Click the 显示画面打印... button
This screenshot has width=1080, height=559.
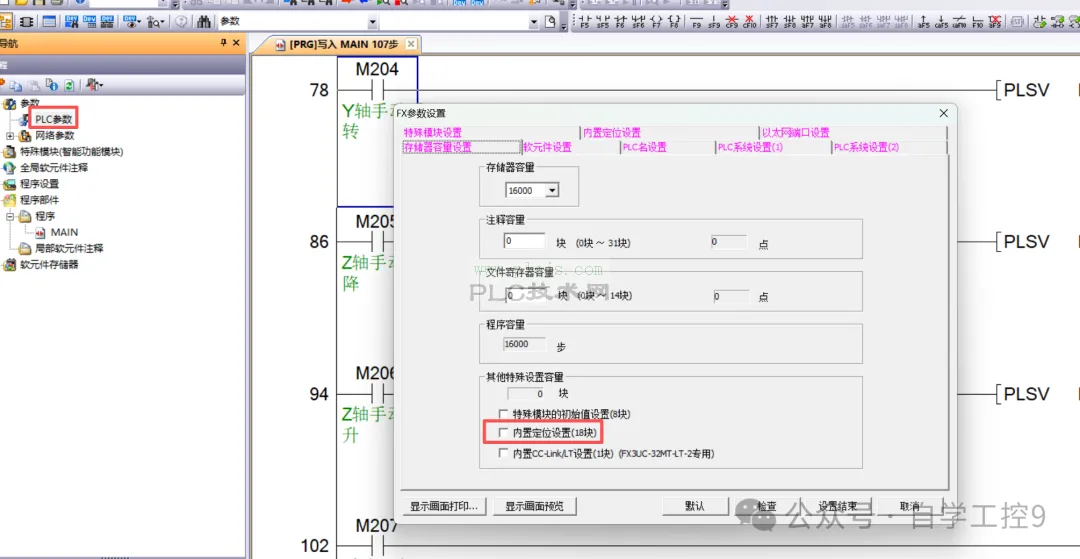444,506
